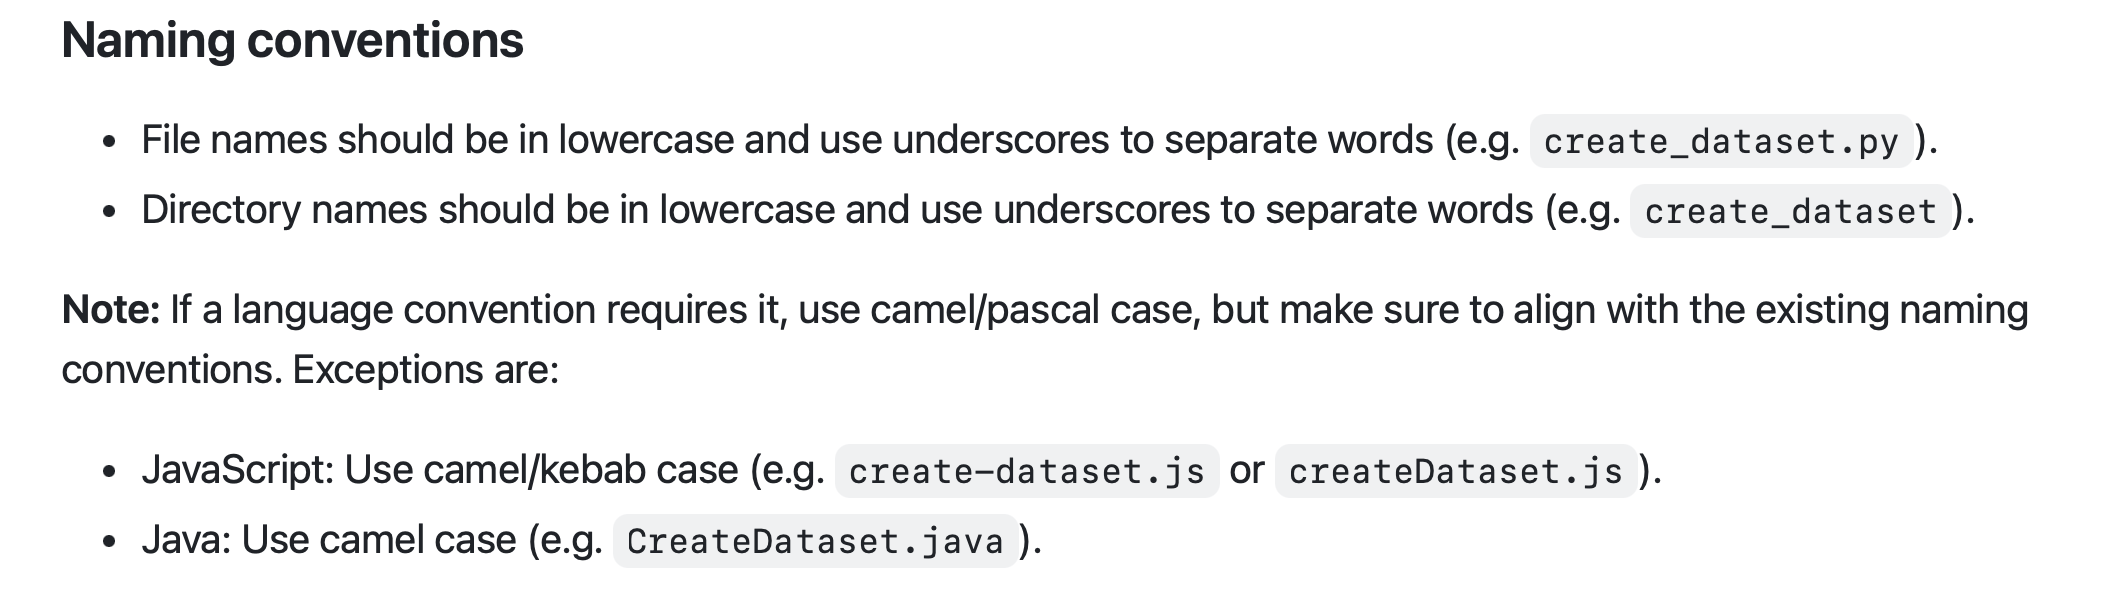Click the "Naming conventions" heading
2114x604 pixels.
[292, 41]
